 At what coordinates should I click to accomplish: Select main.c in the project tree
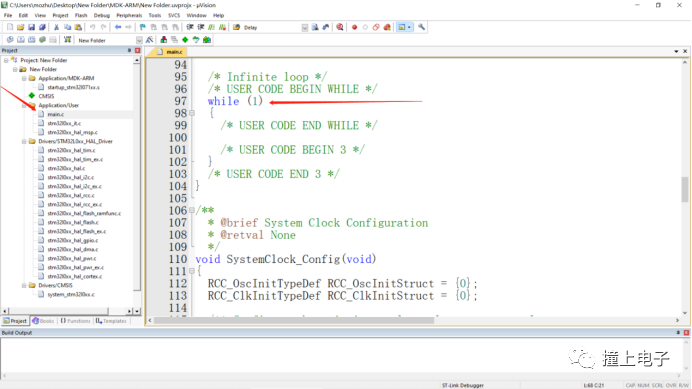(56, 114)
